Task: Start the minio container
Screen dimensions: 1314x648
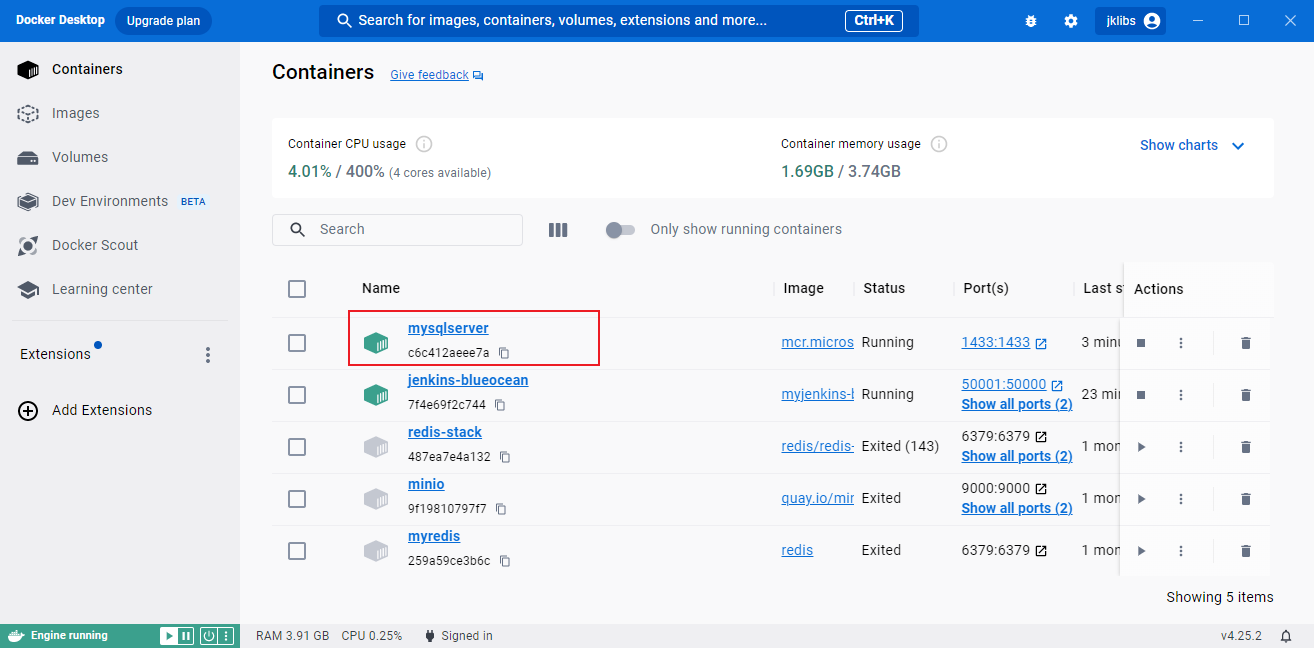Action: 1141,499
